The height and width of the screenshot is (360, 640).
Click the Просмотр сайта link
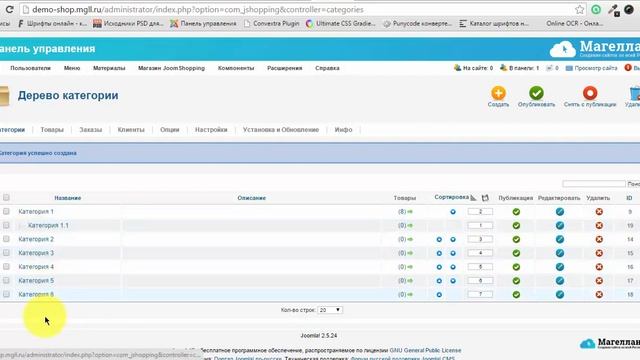click(x=596, y=68)
